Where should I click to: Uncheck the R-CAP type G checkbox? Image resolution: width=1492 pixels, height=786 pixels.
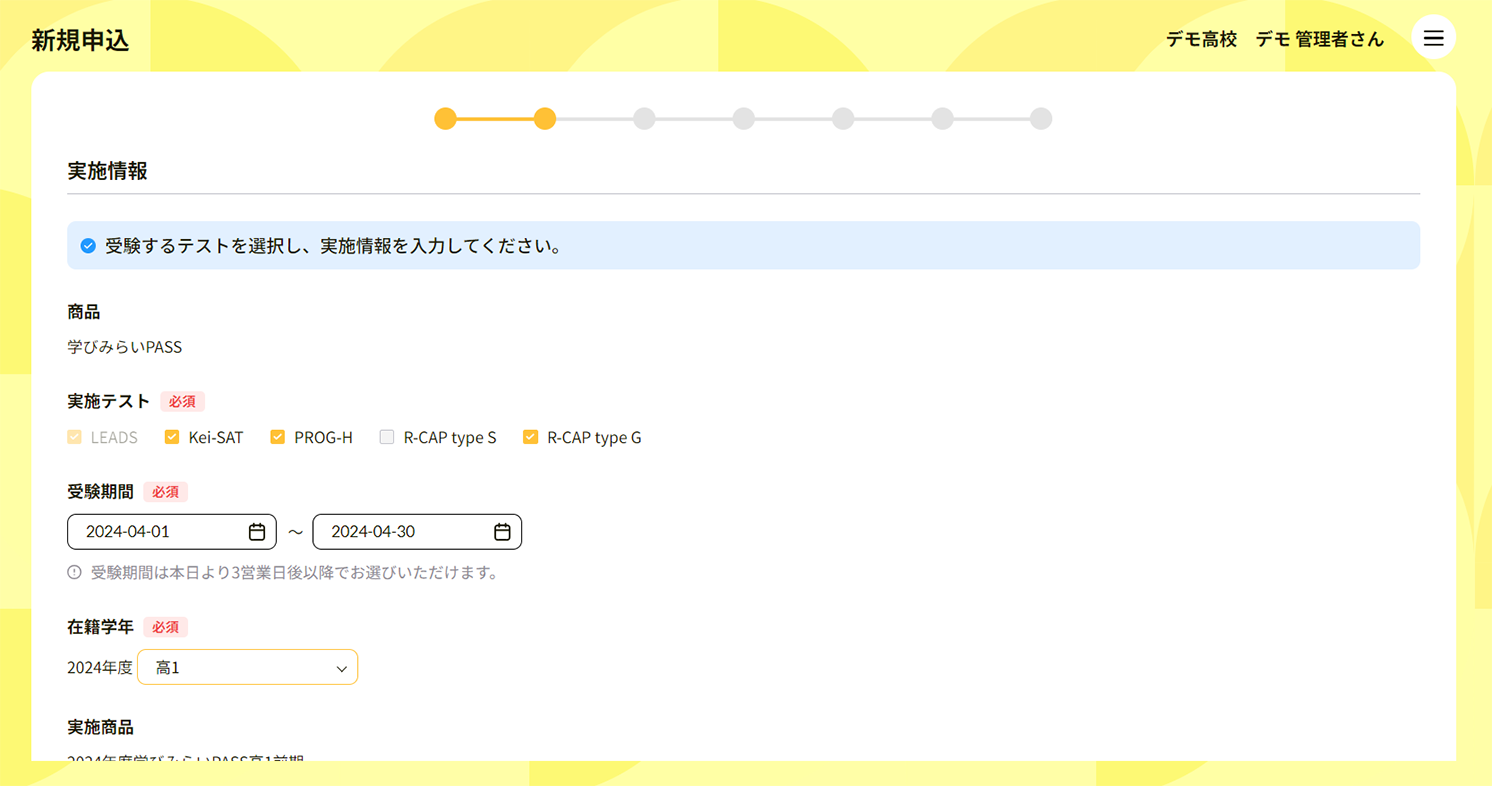coord(531,437)
